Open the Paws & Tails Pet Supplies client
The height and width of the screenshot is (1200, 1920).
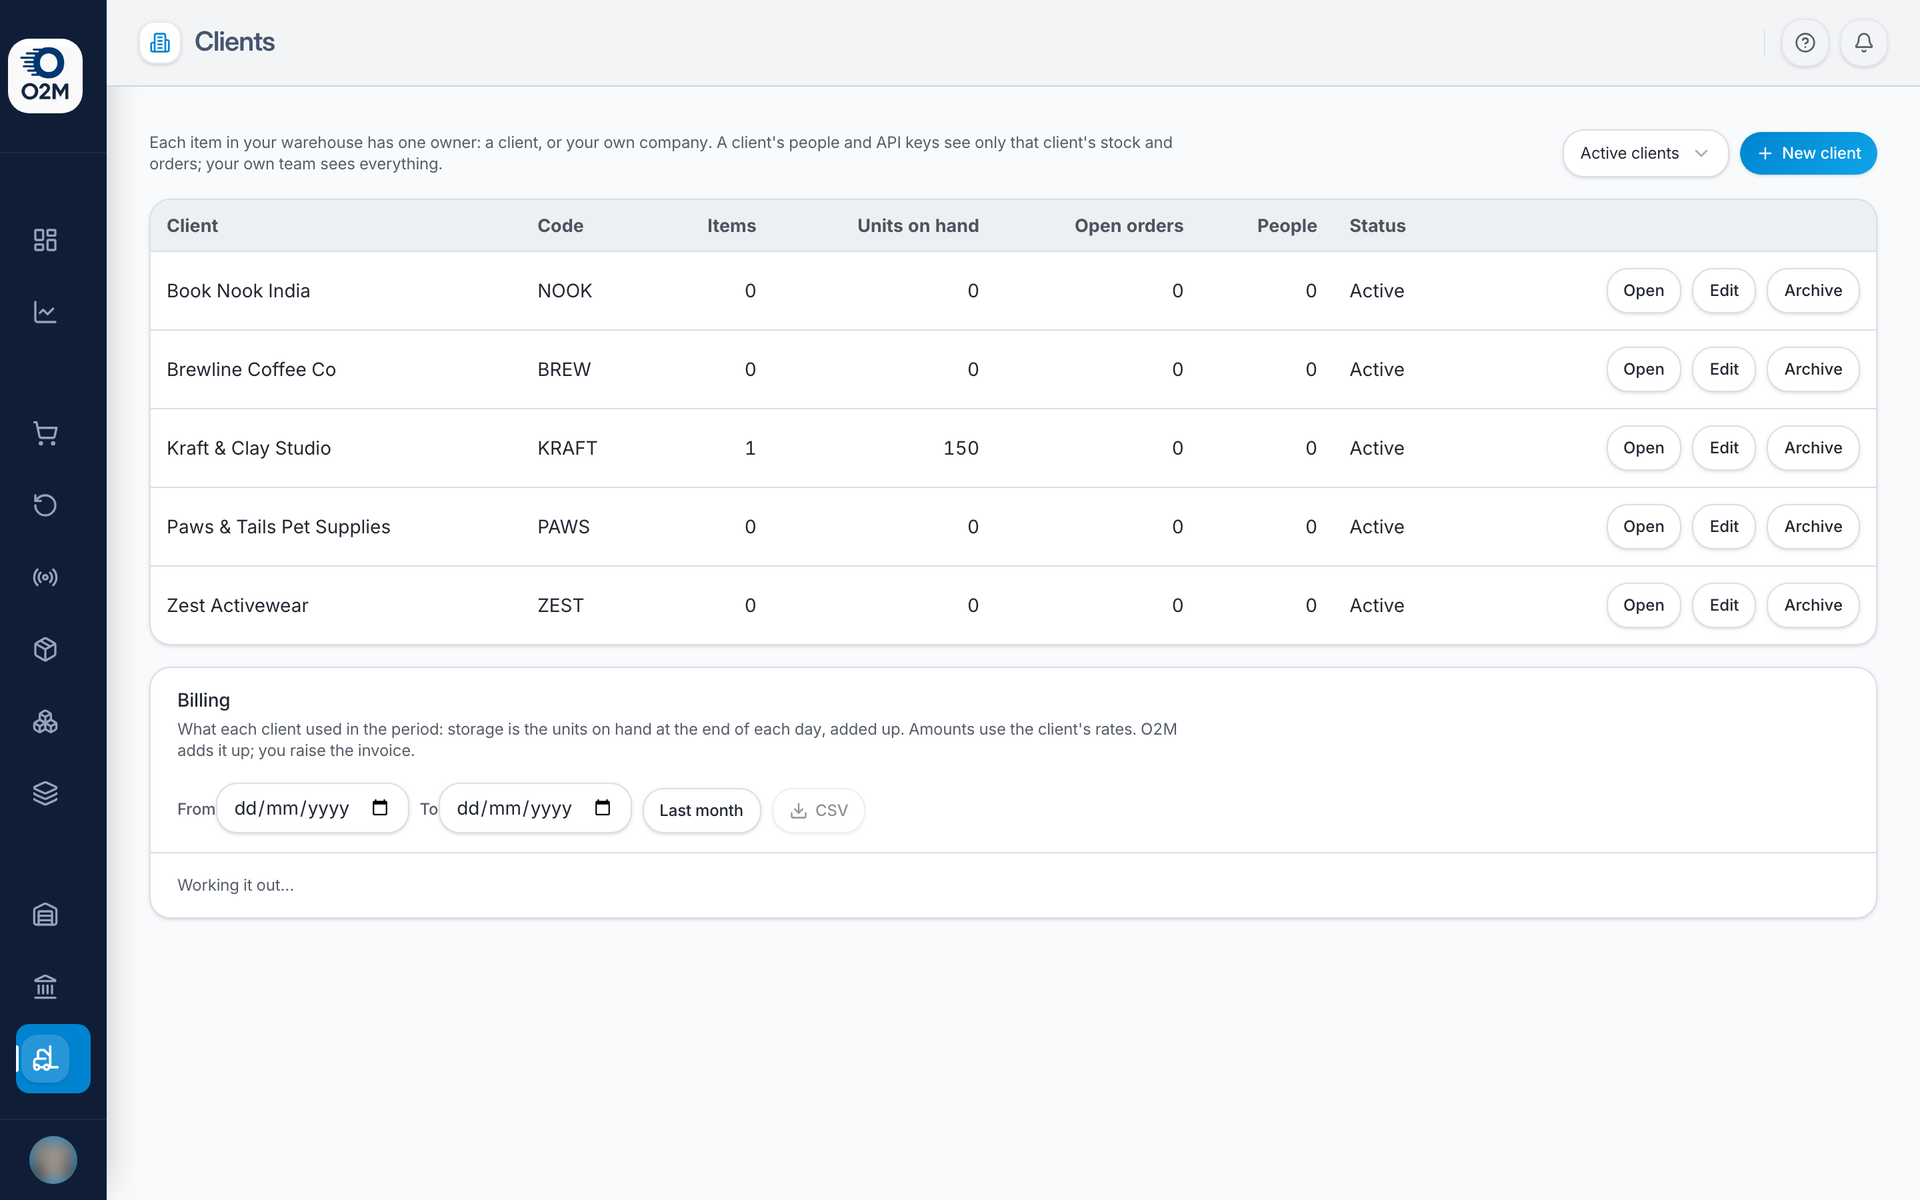1643,527
